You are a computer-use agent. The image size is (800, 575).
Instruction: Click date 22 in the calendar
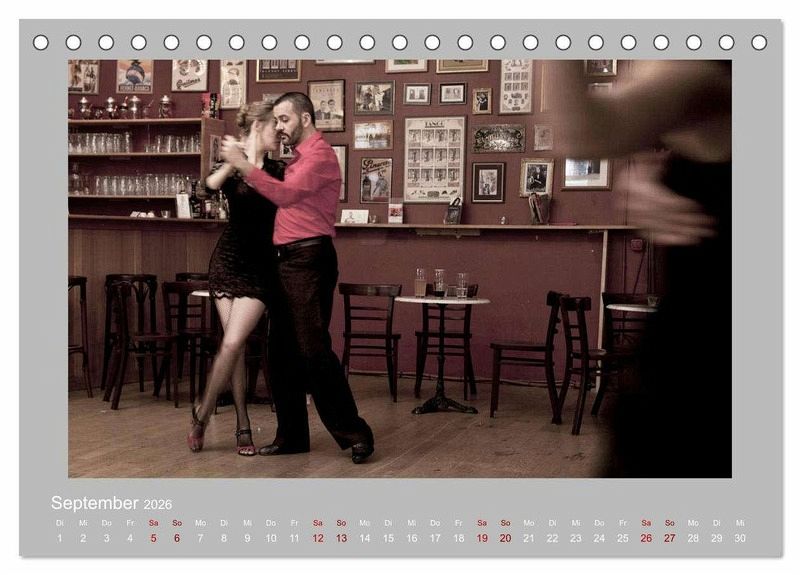pos(552,538)
